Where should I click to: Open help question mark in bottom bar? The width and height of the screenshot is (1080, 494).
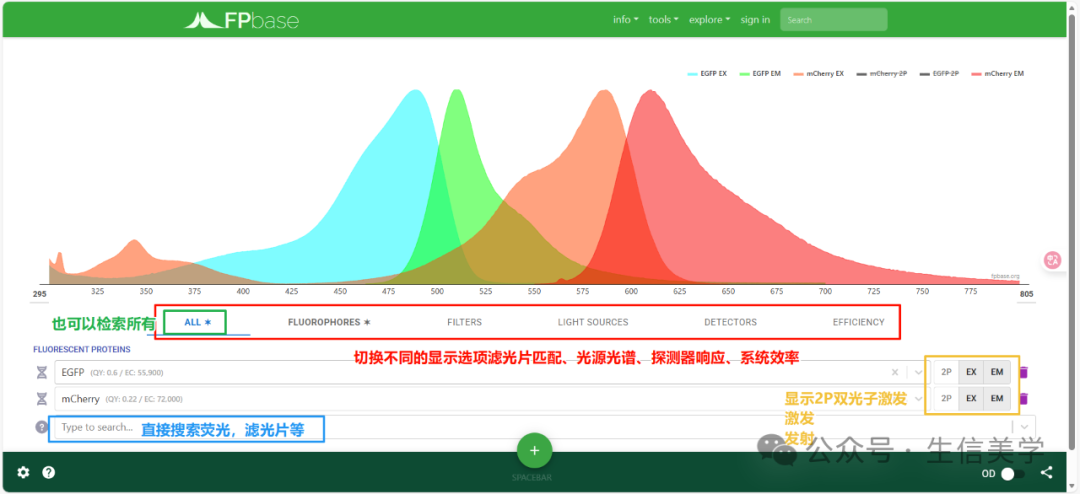[x=49, y=473]
